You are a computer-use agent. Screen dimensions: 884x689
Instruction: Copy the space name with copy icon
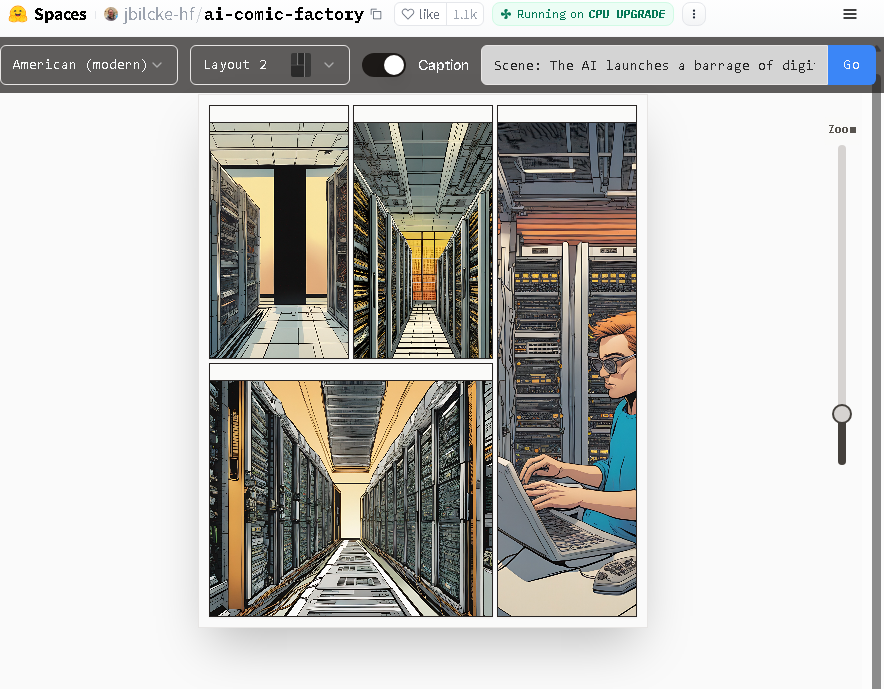pyautogui.click(x=377, y=15)
